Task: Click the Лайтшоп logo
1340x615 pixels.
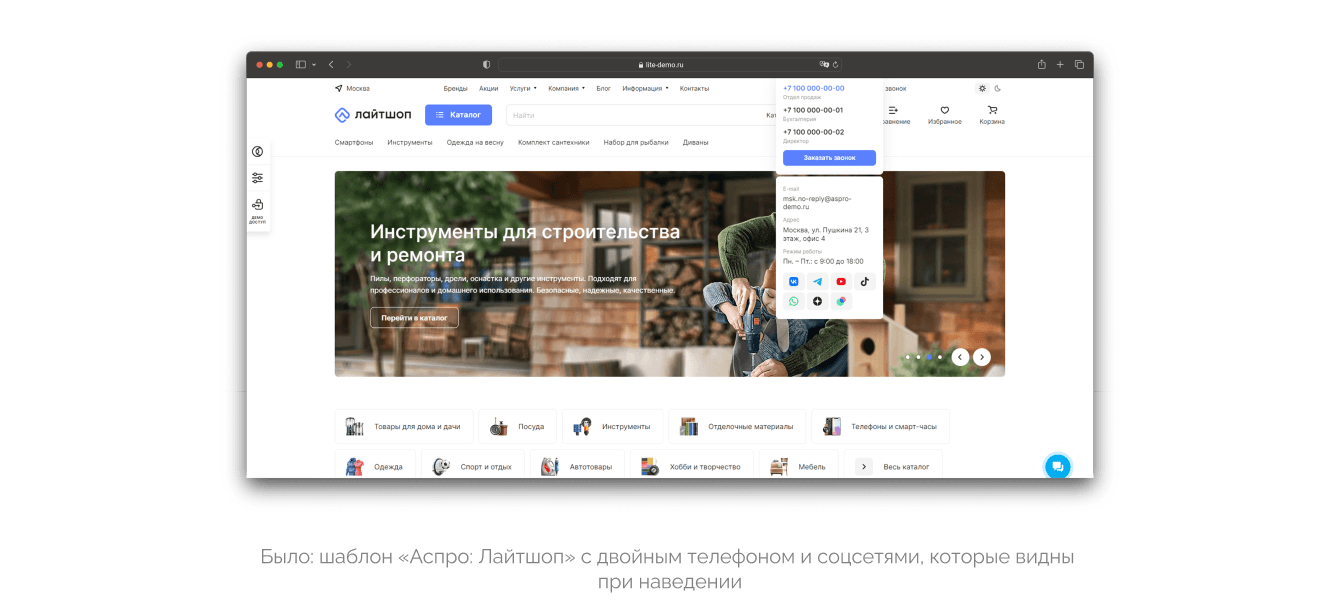Action: click(x=372, y=115)
